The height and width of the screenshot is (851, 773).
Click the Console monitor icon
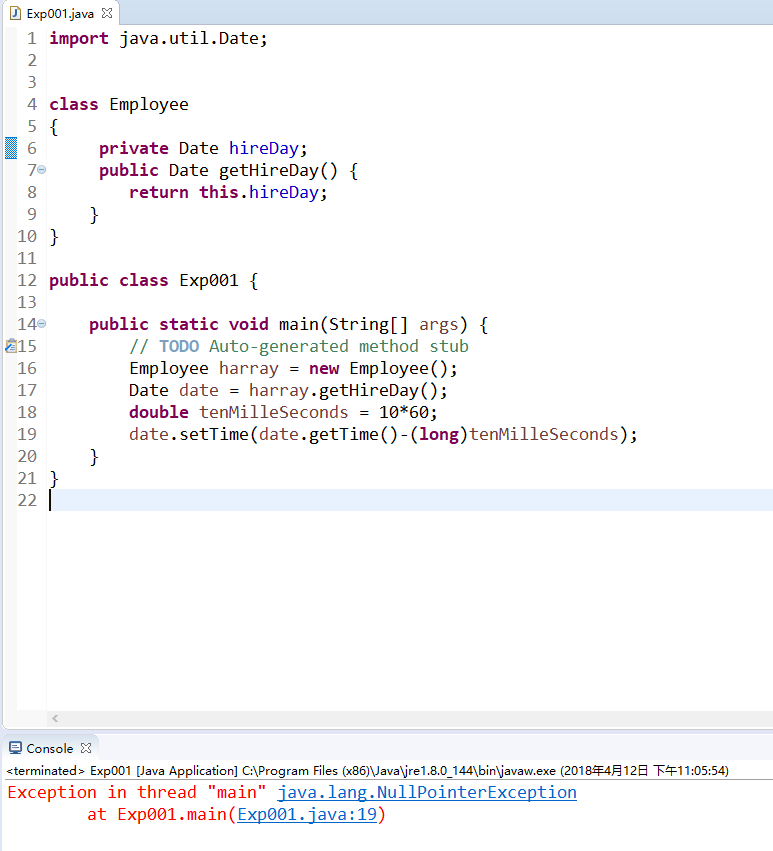click(15, 748)
